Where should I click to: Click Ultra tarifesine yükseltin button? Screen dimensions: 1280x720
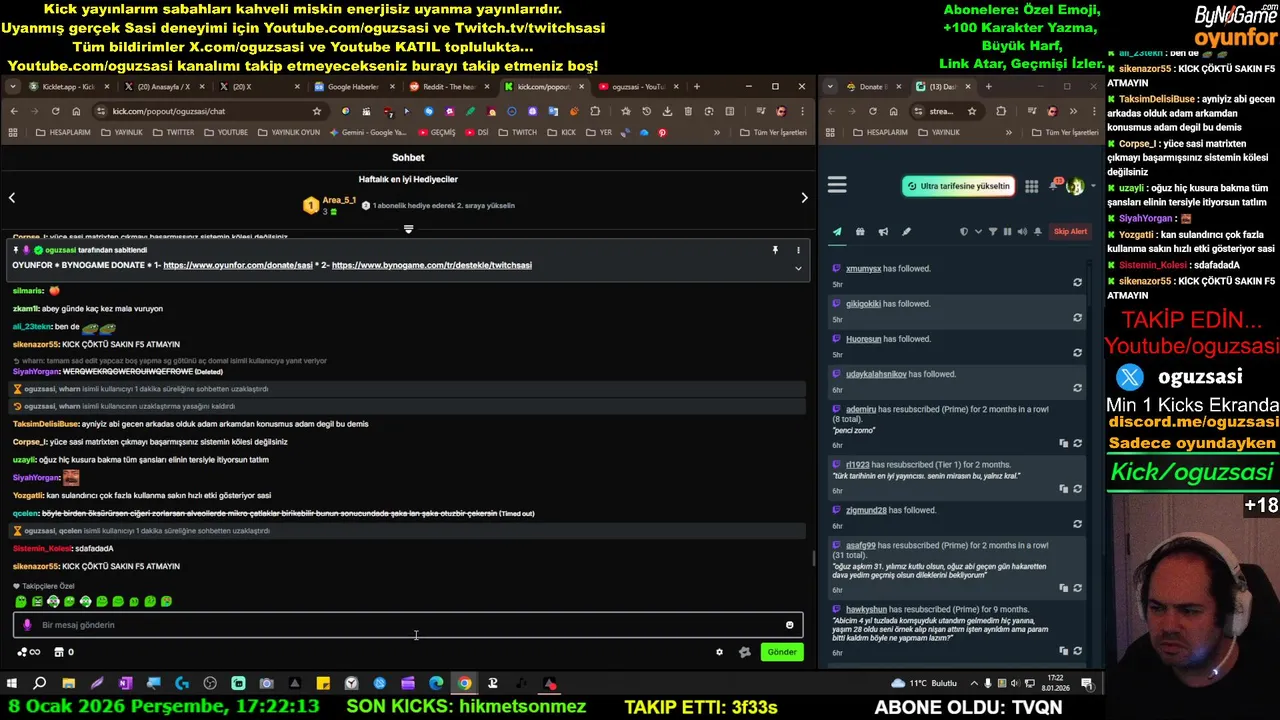click(958, 186)
